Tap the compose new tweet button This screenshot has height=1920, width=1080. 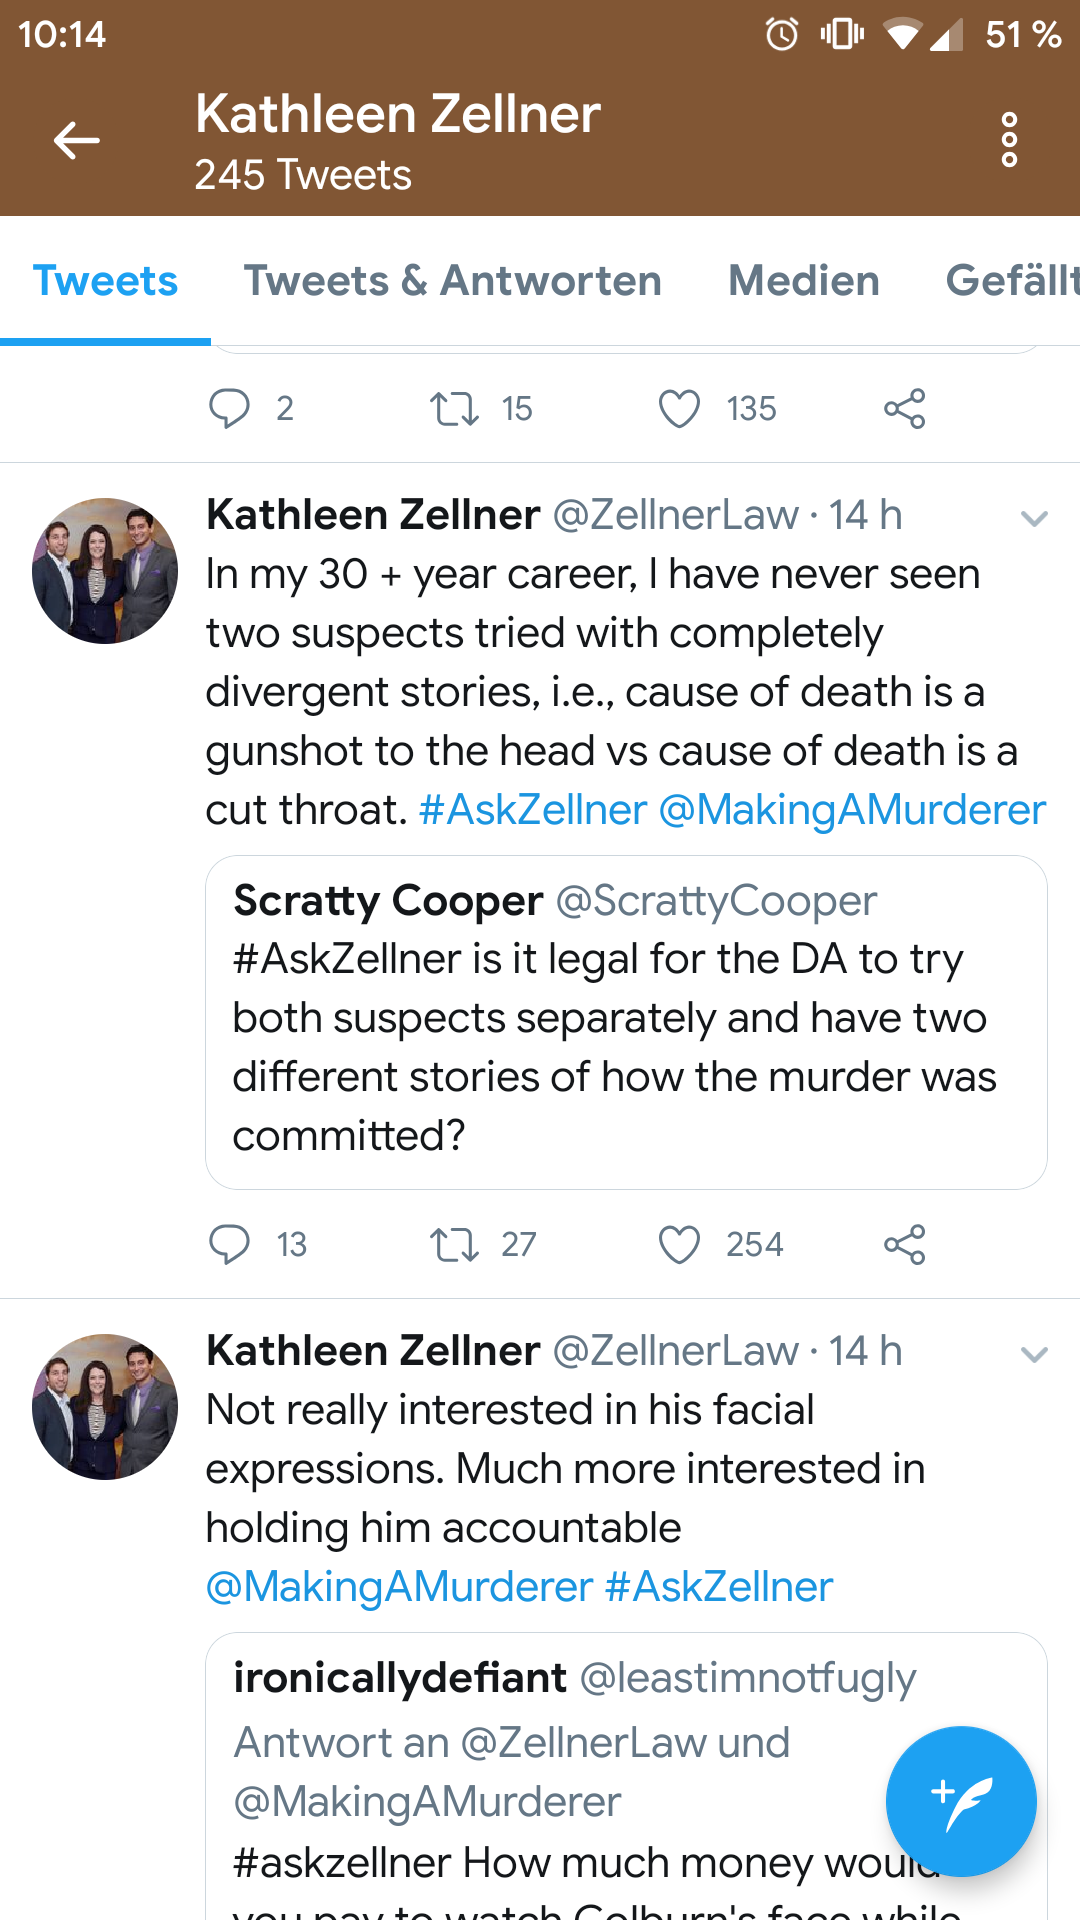[960, 1801]
